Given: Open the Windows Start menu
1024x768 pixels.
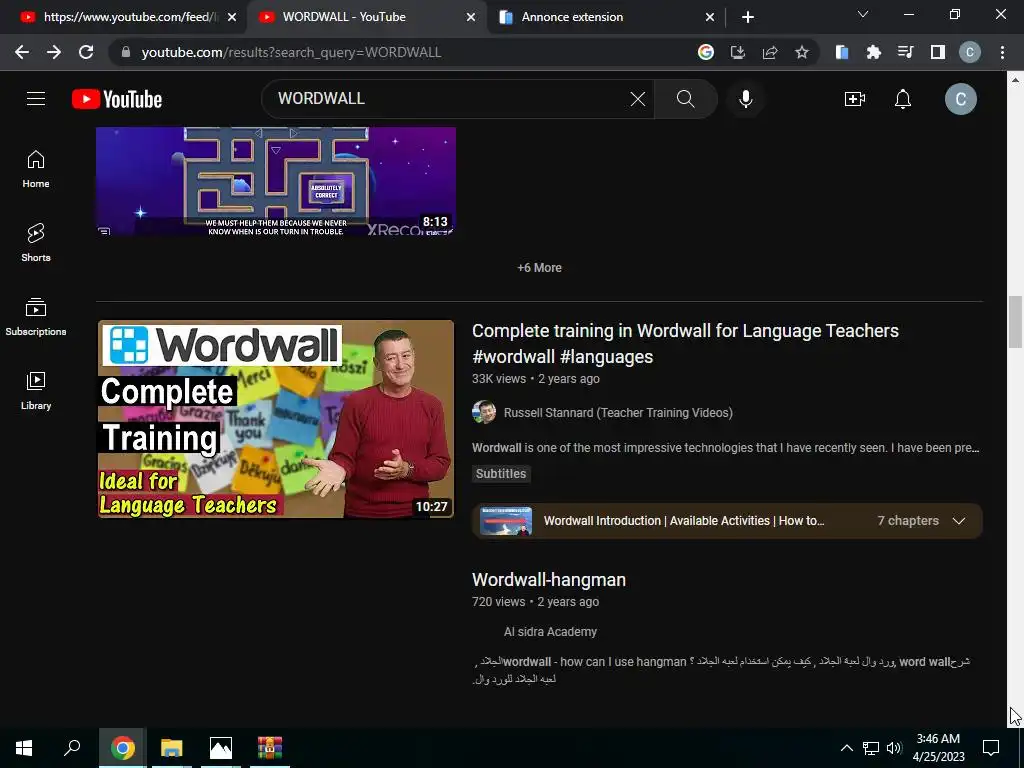Looking at the screenshot, I should pyautogui.click(x=24, y=748).
